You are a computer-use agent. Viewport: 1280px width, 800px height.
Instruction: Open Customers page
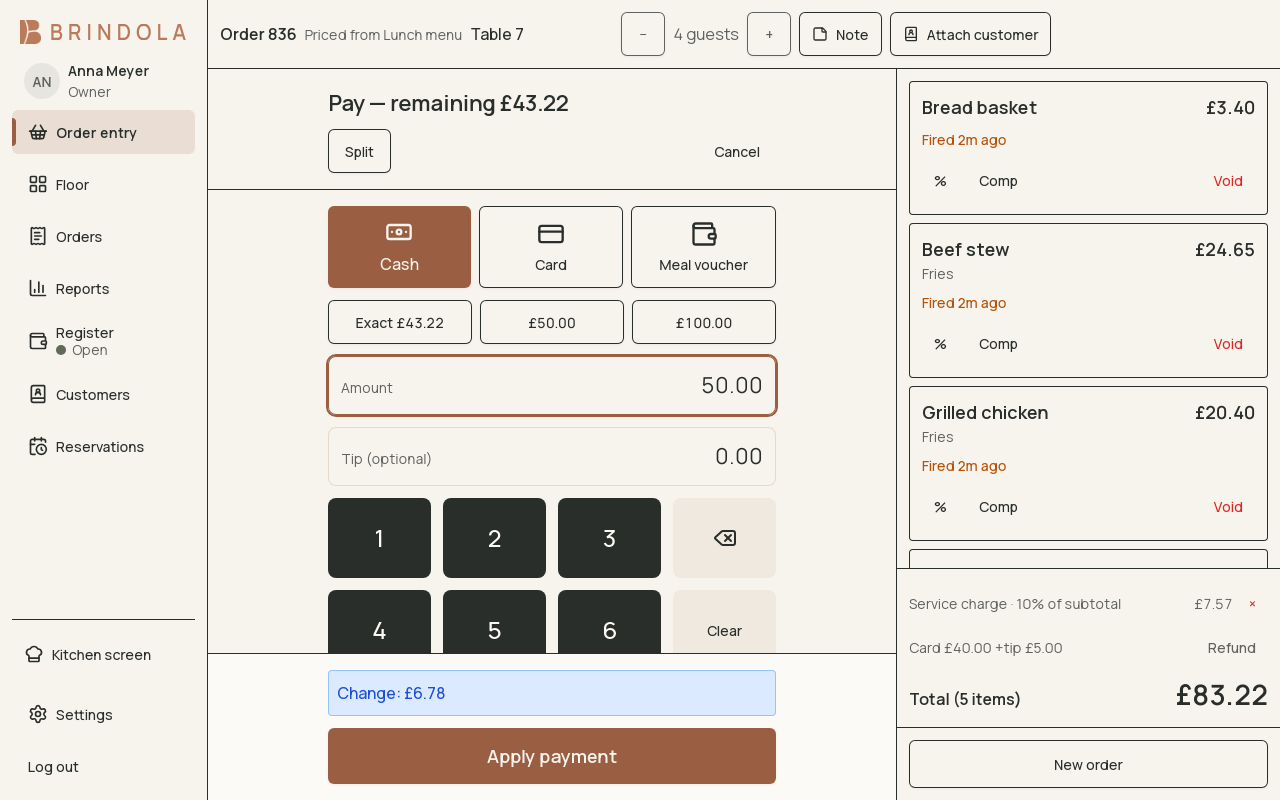[103, 394]
